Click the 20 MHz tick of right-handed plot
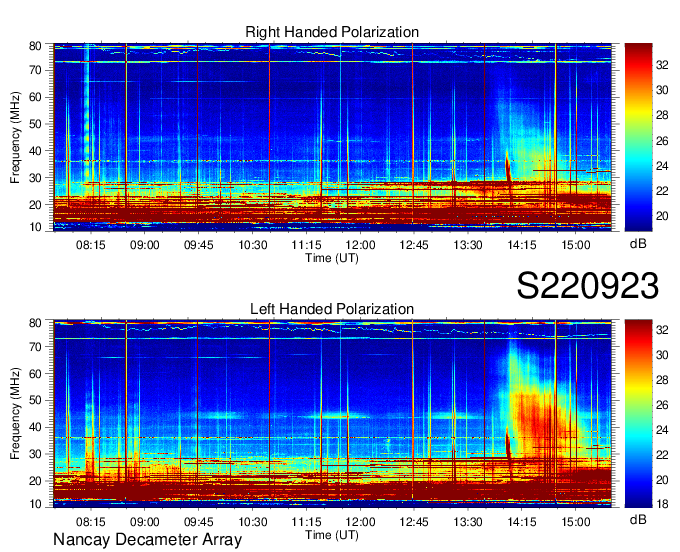 coord(35,205)
